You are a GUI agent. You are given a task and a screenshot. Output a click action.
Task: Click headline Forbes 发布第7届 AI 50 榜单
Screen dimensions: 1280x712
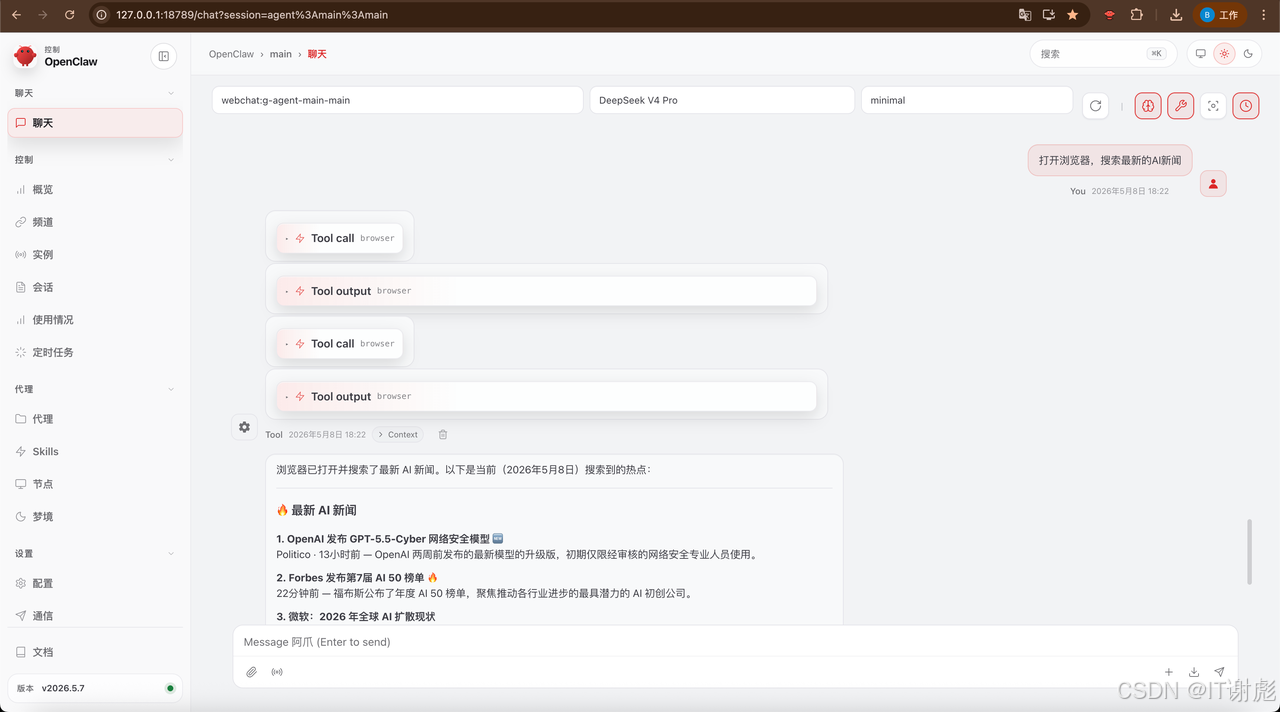pyautogui.click(x=356, y=578)
